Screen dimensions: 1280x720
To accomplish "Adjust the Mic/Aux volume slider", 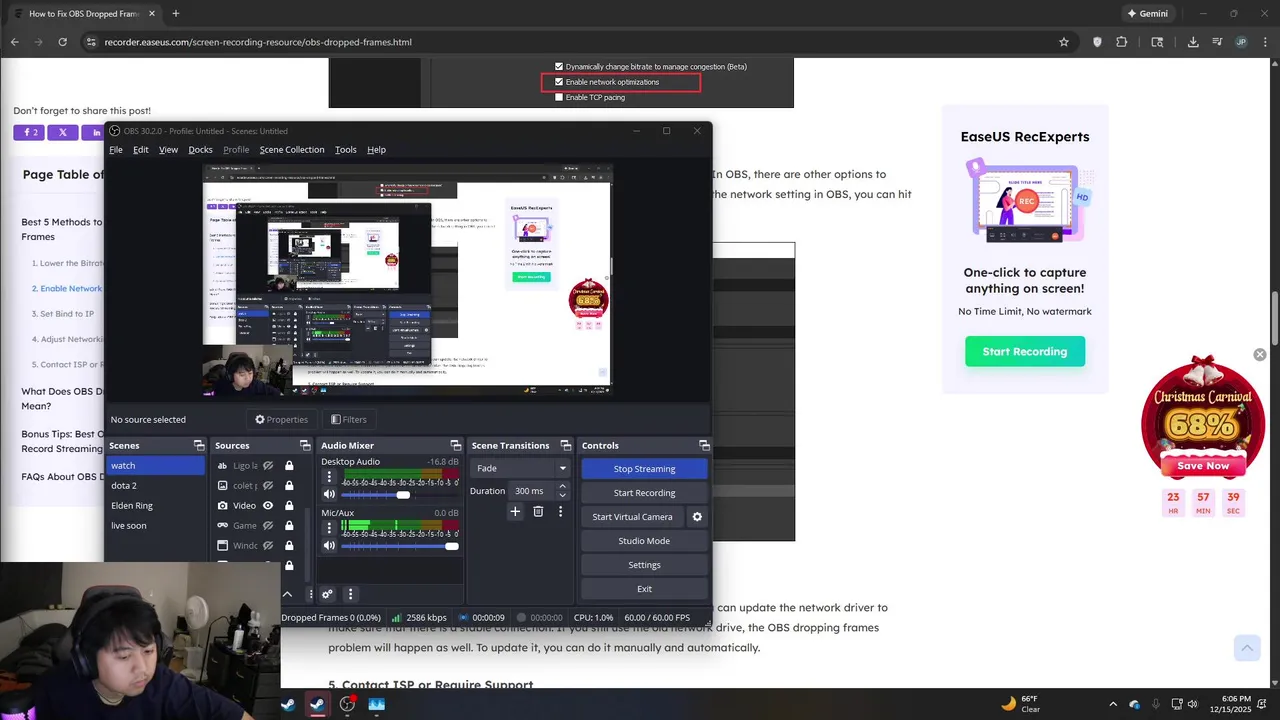I will coord(400,545).
